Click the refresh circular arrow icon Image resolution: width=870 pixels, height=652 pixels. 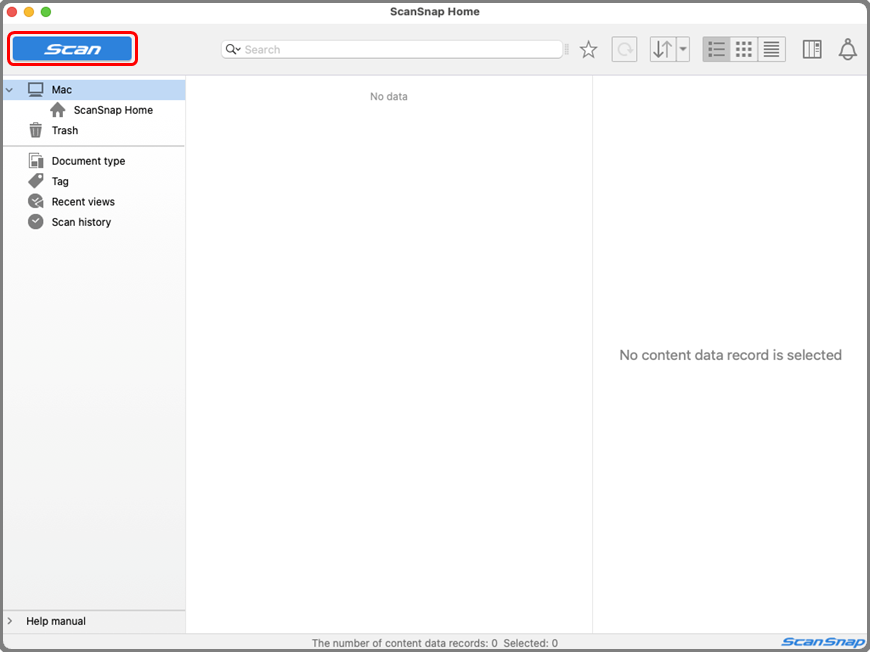(x=624, y=49)
